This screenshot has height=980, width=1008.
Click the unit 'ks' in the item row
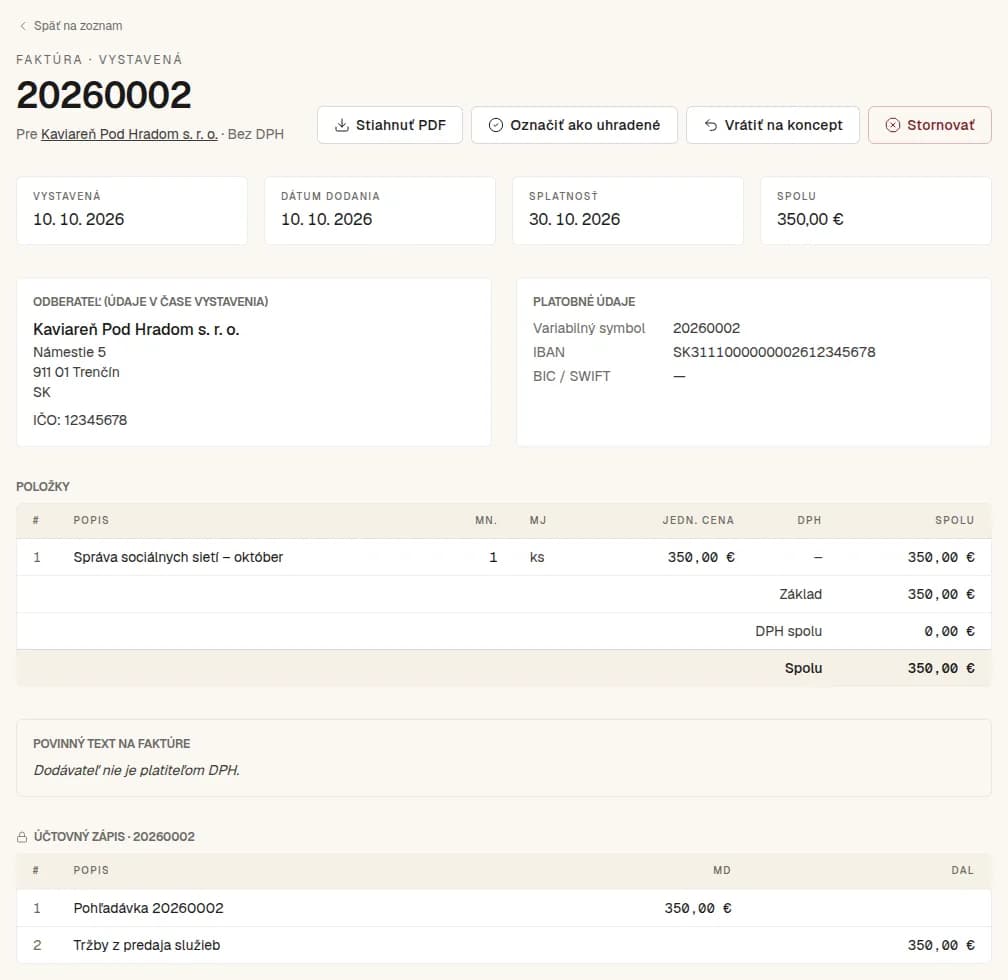coord(537,557)
